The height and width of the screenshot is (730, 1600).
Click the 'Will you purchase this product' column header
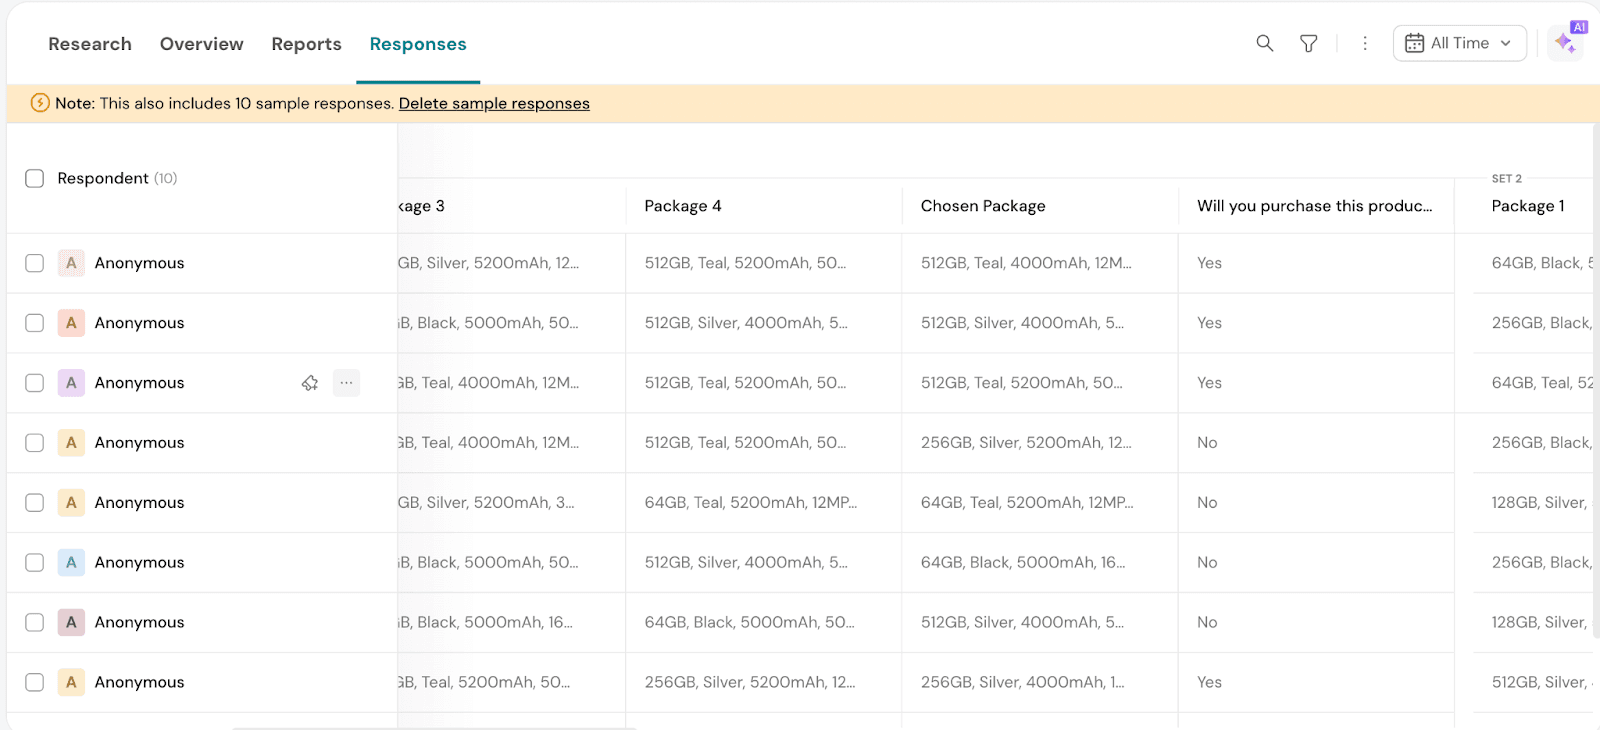[1314, 206]
